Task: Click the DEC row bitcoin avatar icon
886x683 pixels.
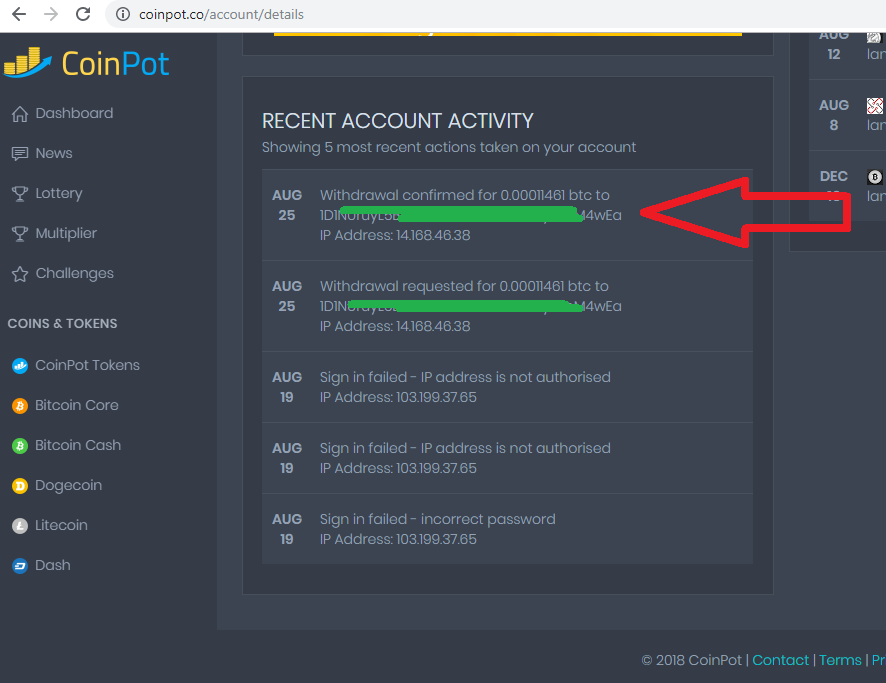Action: (x=875, y=177)
